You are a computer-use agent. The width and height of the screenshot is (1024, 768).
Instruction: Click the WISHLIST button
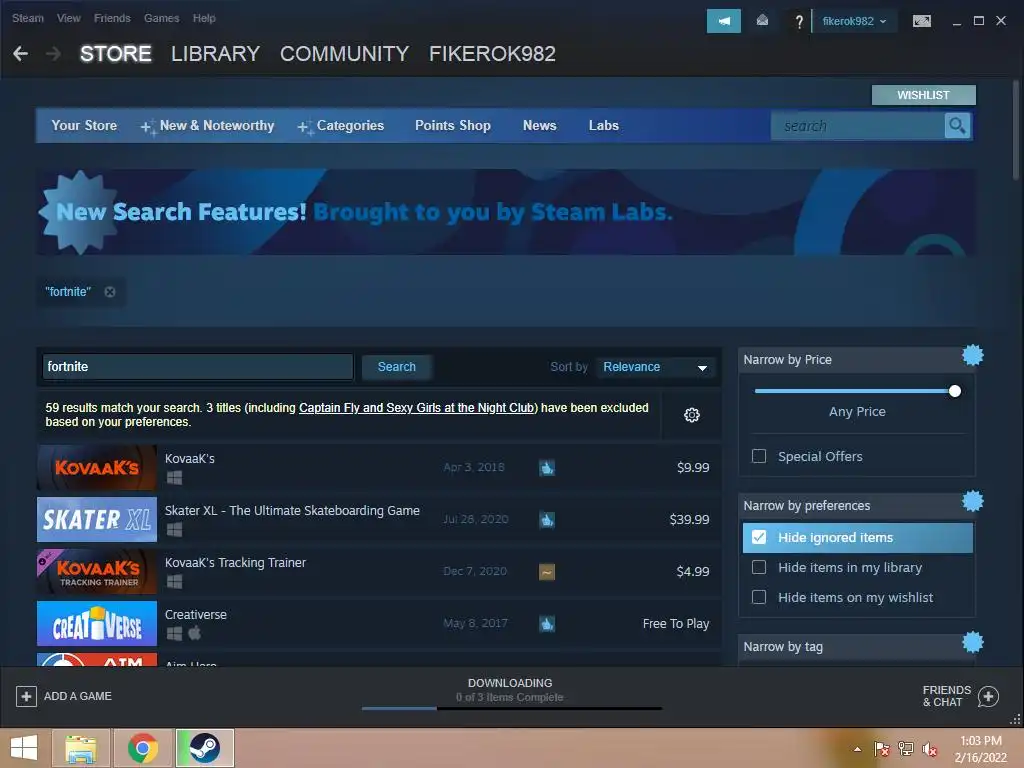[923, 95]
